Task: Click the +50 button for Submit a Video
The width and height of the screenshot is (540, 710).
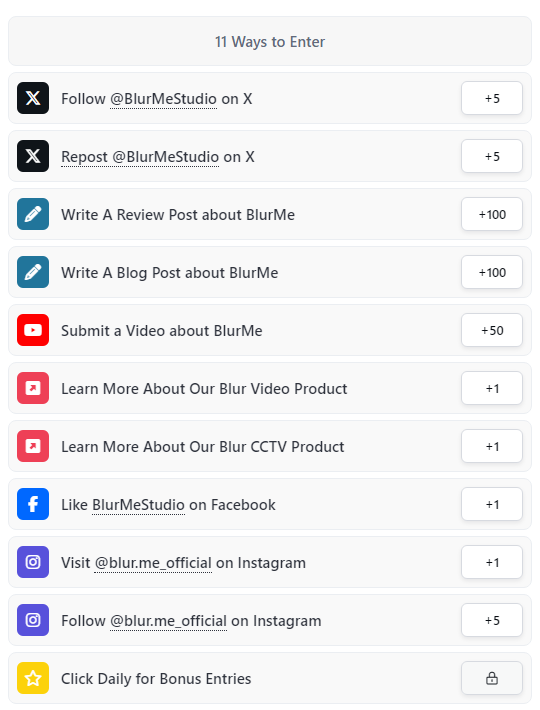Action: coord(492,330)
